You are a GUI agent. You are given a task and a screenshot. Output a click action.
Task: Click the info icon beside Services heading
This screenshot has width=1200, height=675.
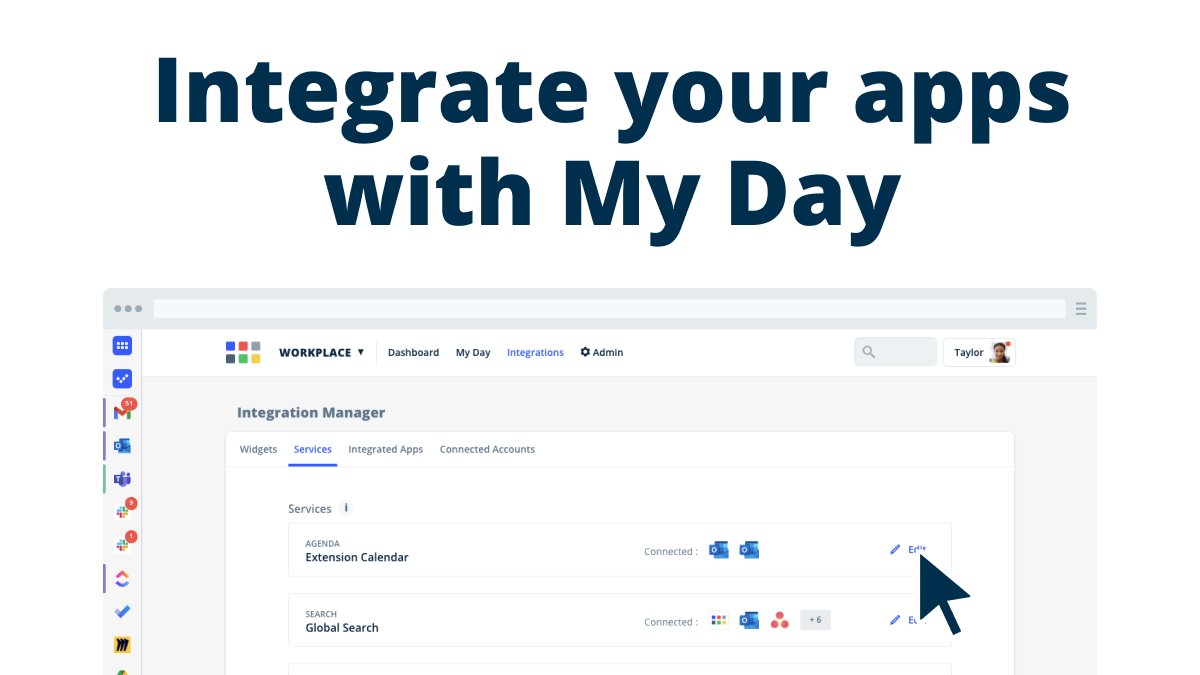345,508
